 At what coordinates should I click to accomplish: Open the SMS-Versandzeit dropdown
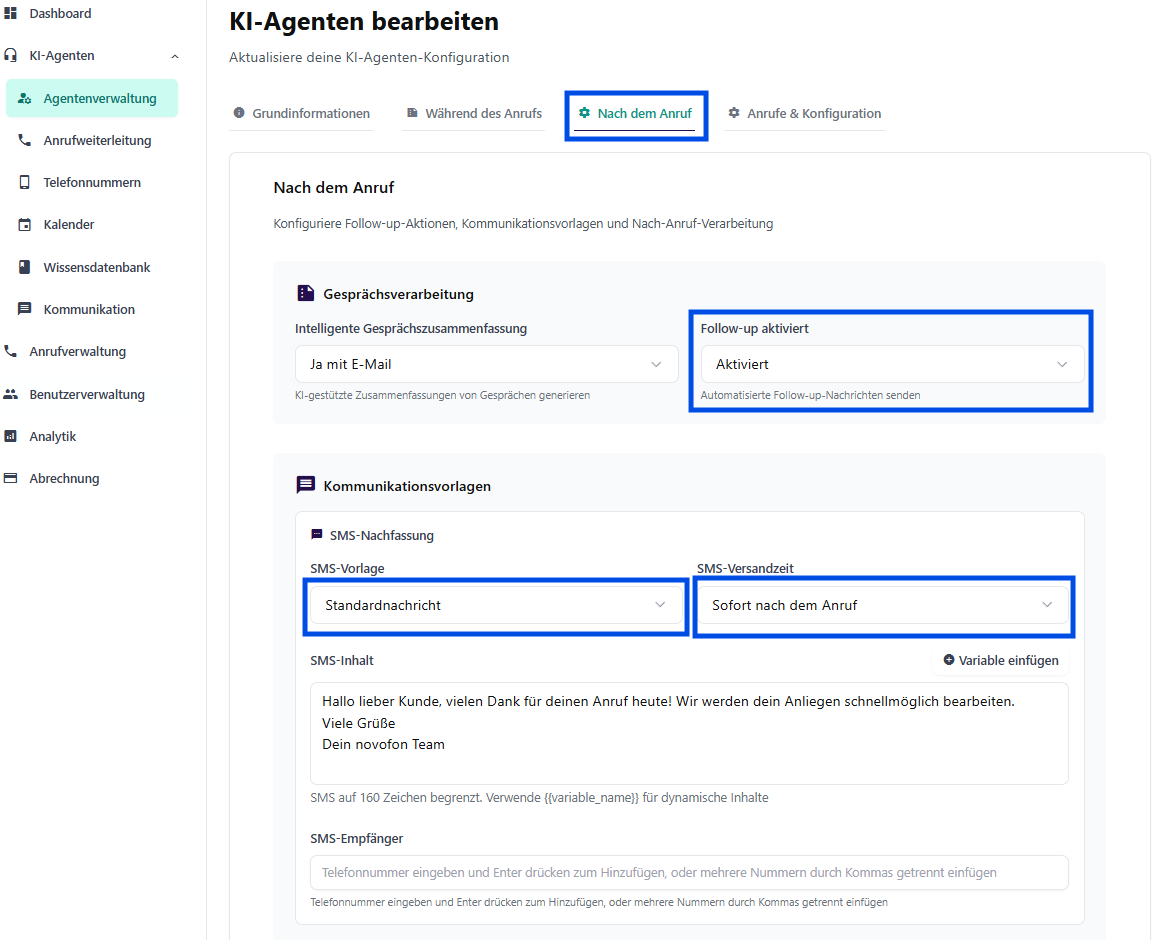coord(883,605)
